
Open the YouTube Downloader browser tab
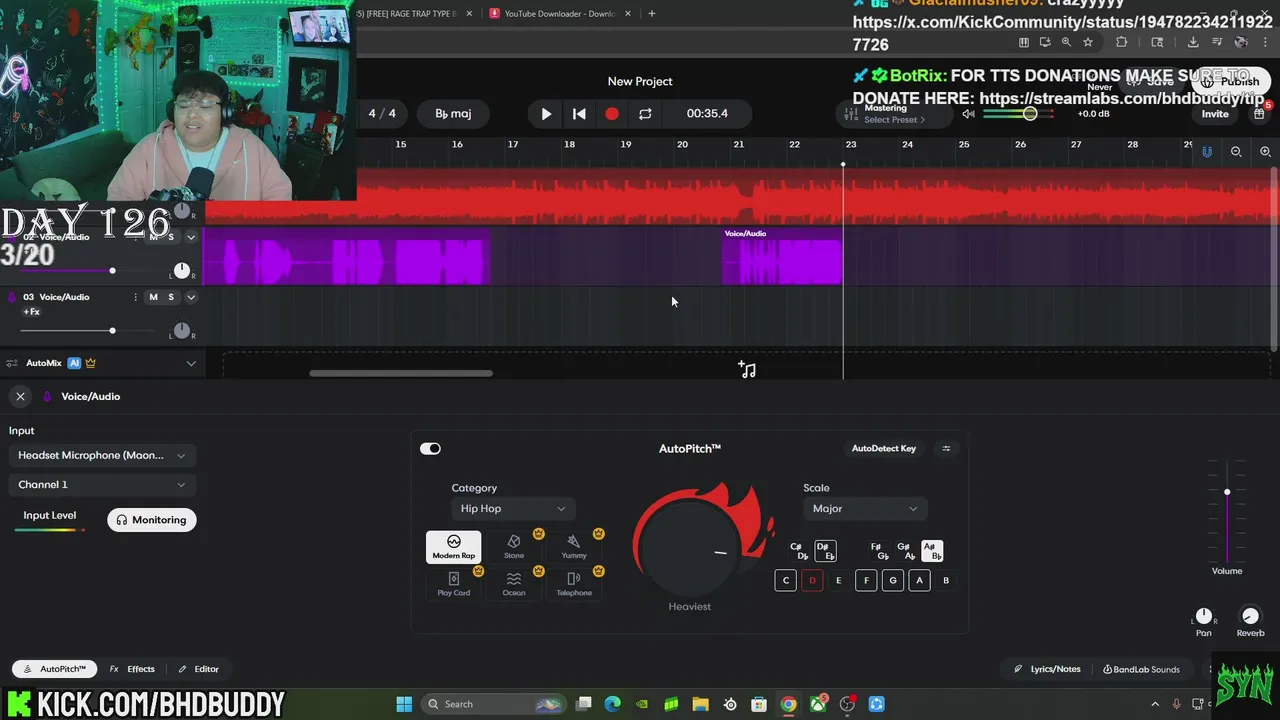(x=560, y=14)
